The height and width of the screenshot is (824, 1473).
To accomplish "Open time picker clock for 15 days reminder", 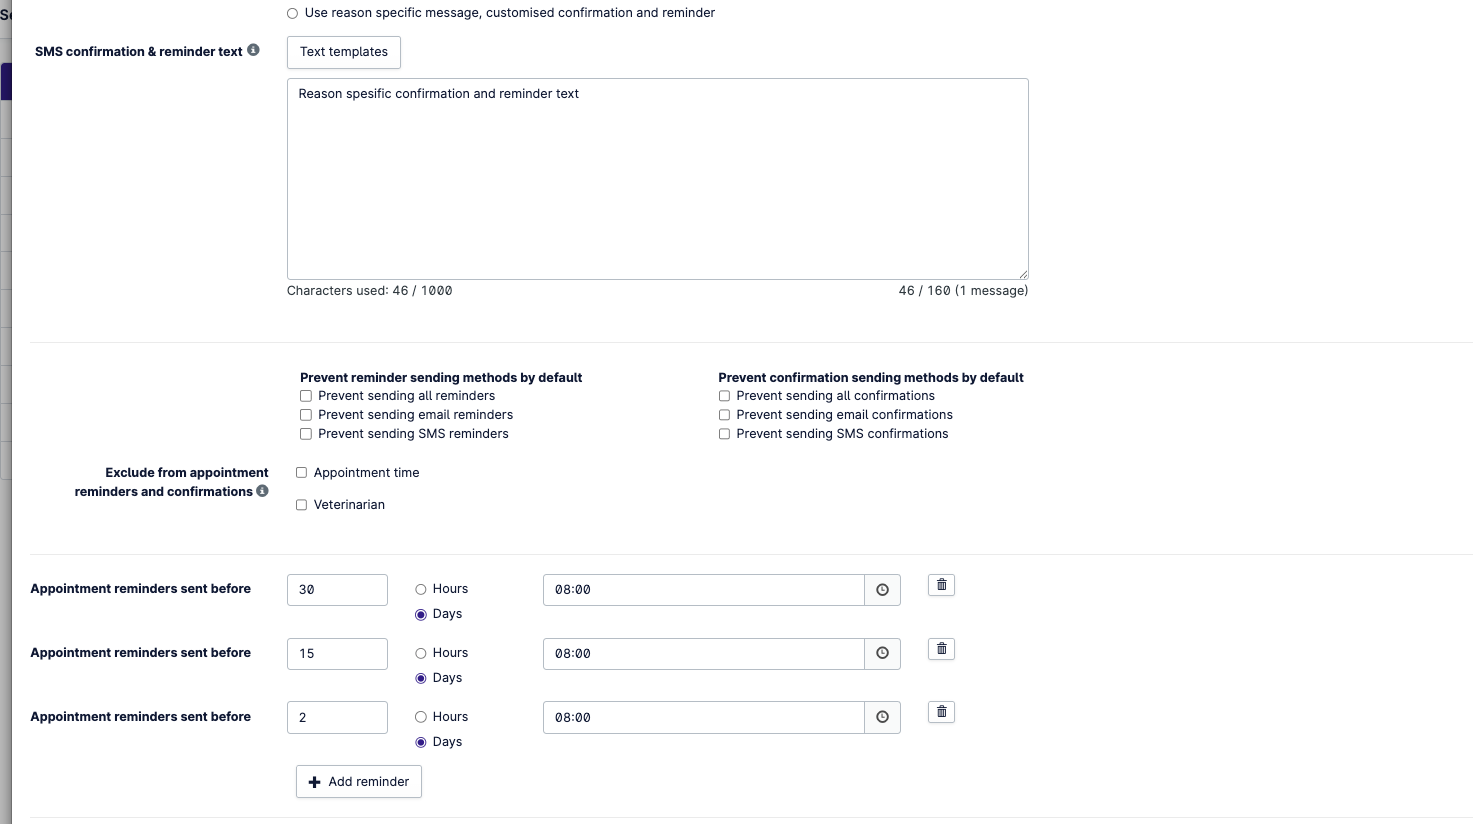I will pos(882,654).
